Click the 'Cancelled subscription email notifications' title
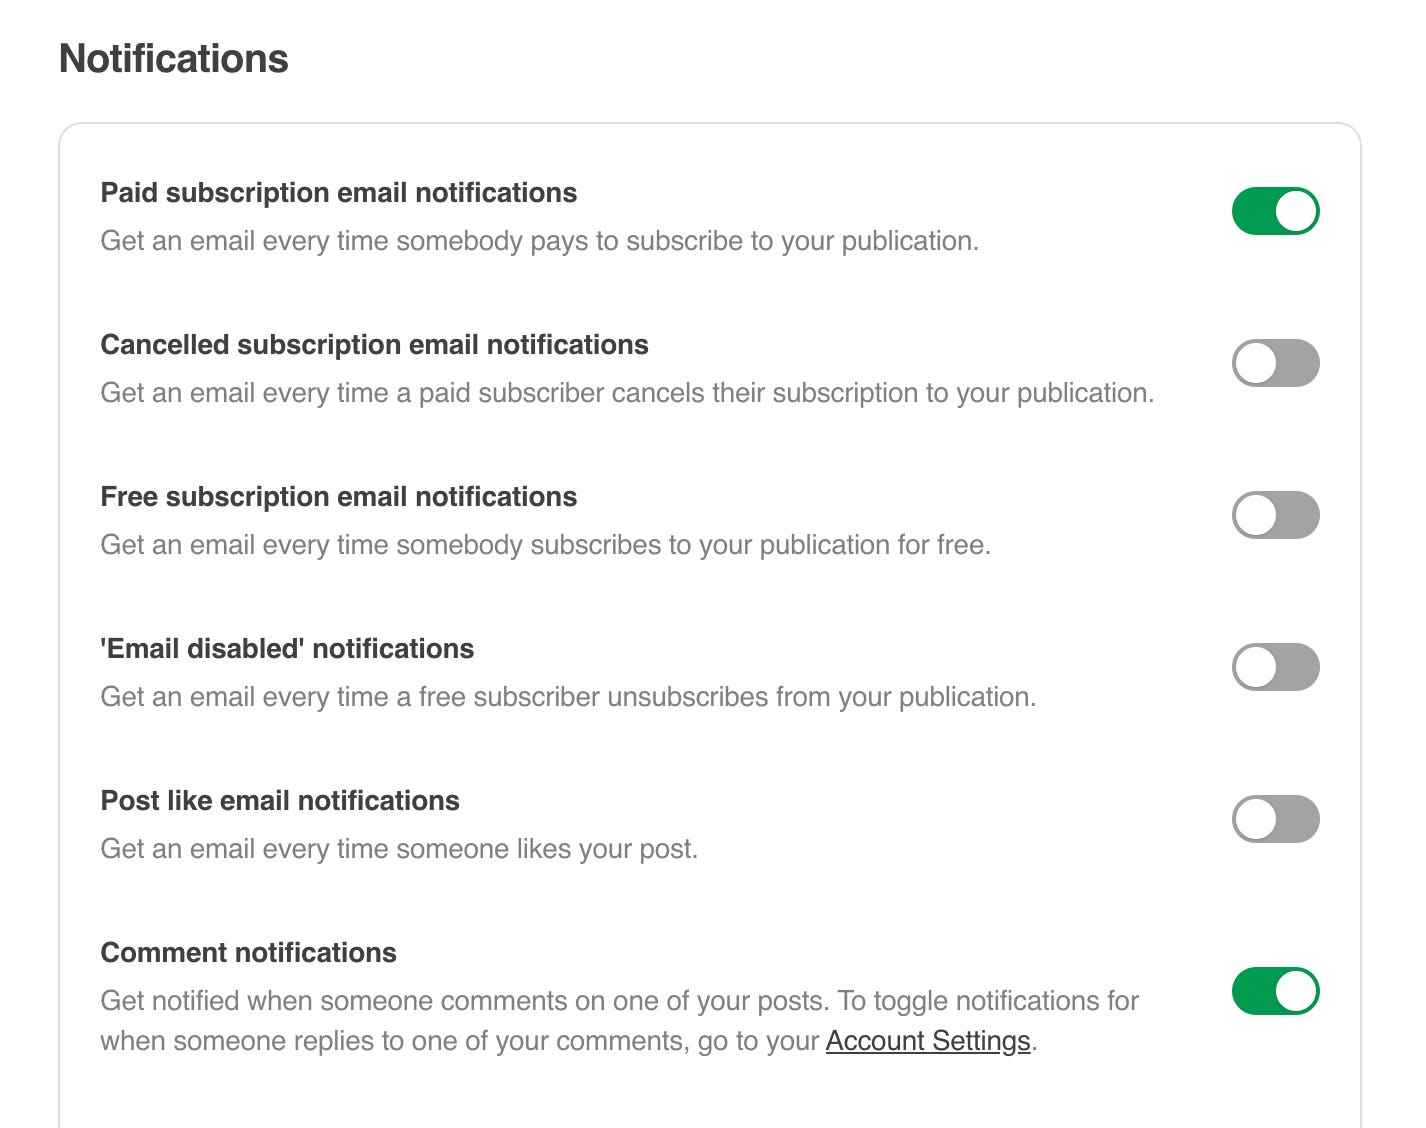 coord(374,345)
